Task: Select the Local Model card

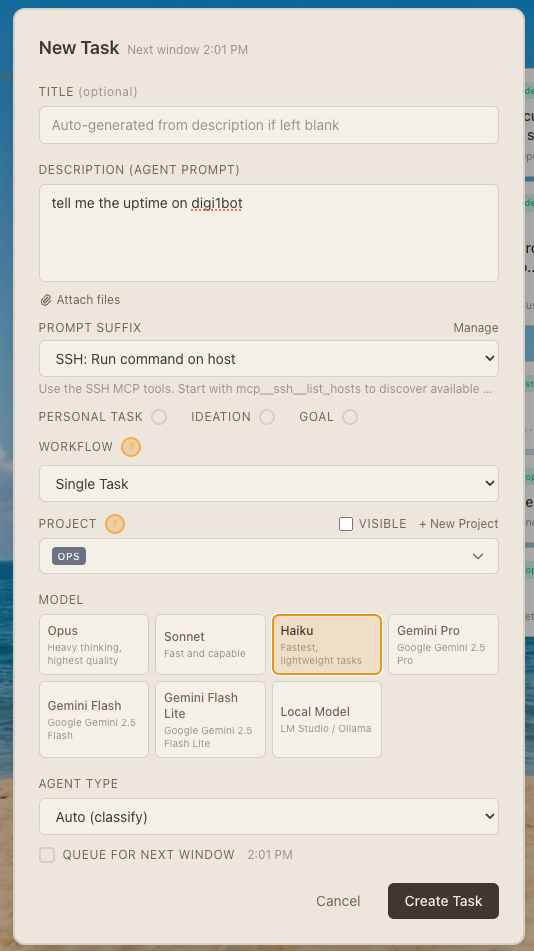Action: (x=327, y=719)
